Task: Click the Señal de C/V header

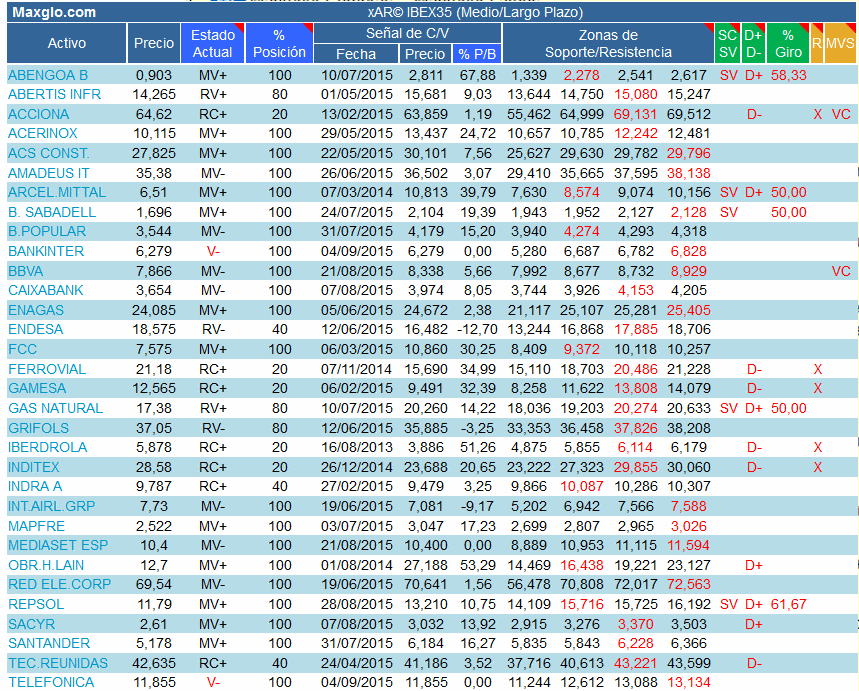Action: [x=408, y=33]
